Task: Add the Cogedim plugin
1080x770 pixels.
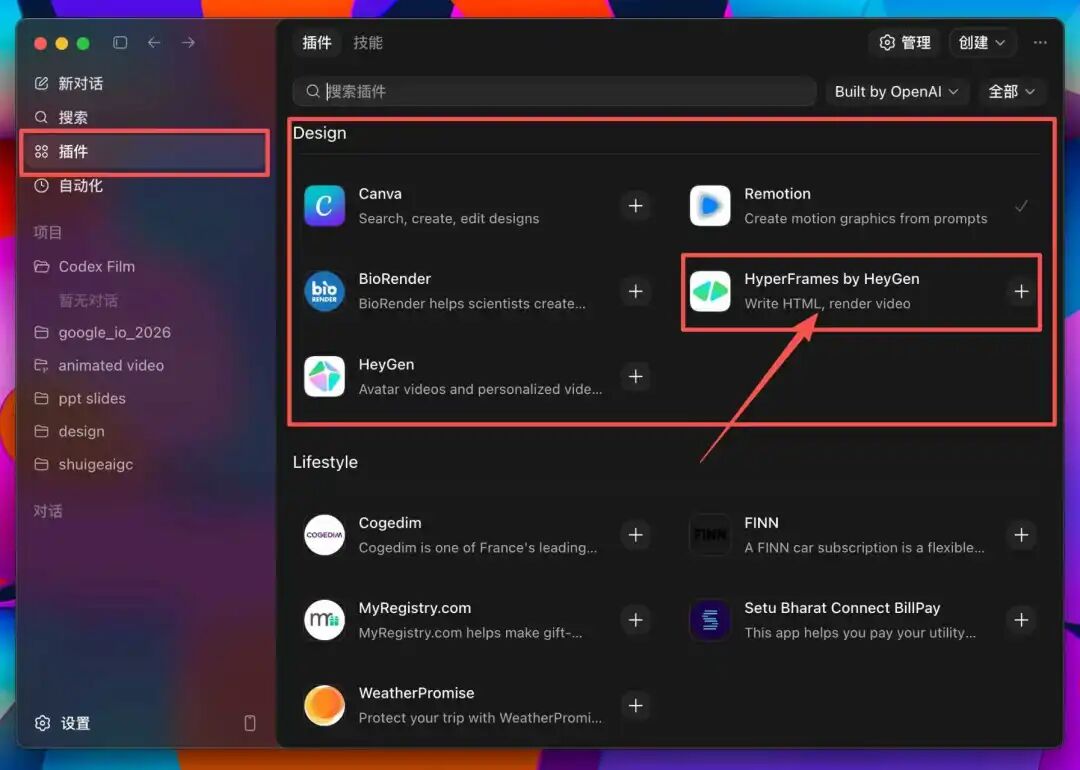Action: pos(636,535)
